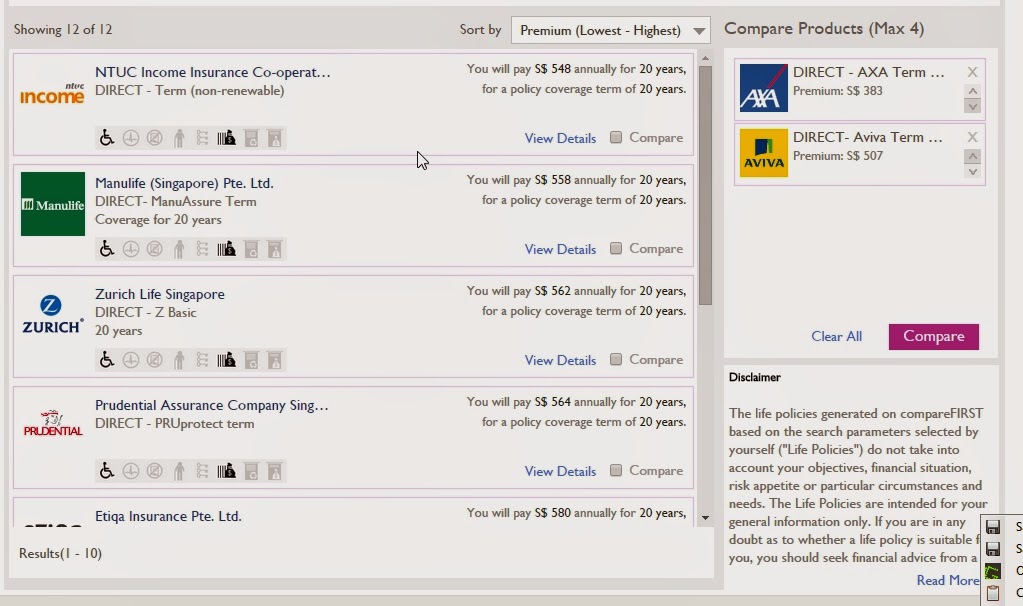Click 'Prudential Assurance Company Sing…' title

(x=211, y=405)
